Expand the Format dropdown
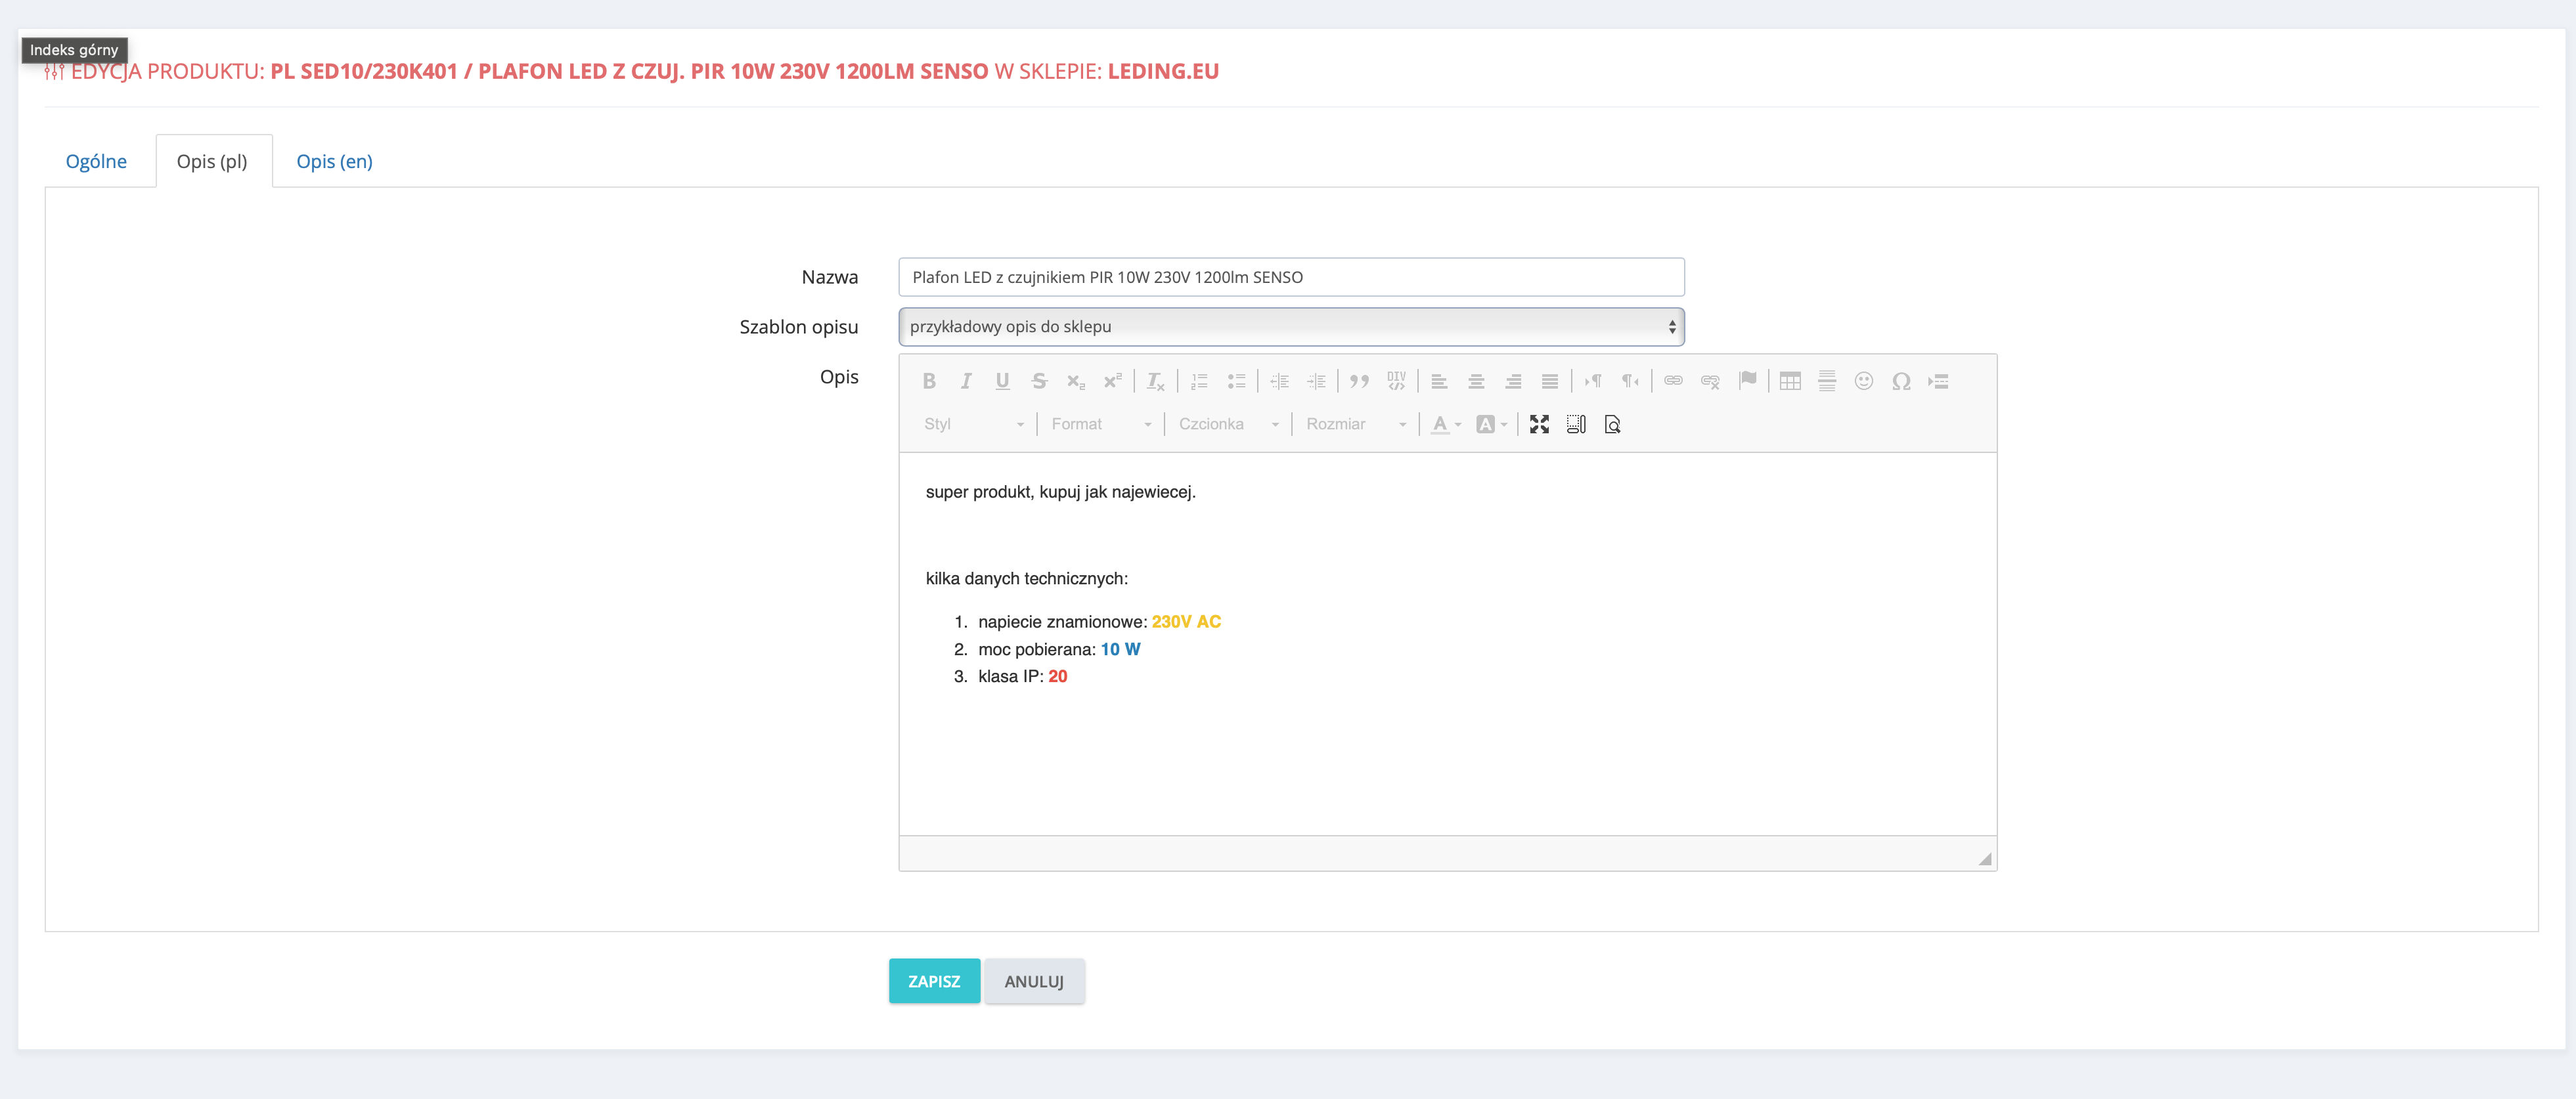This screenshot has height=1099, width=2576. pyautogui.click(x=1100, y=424)
